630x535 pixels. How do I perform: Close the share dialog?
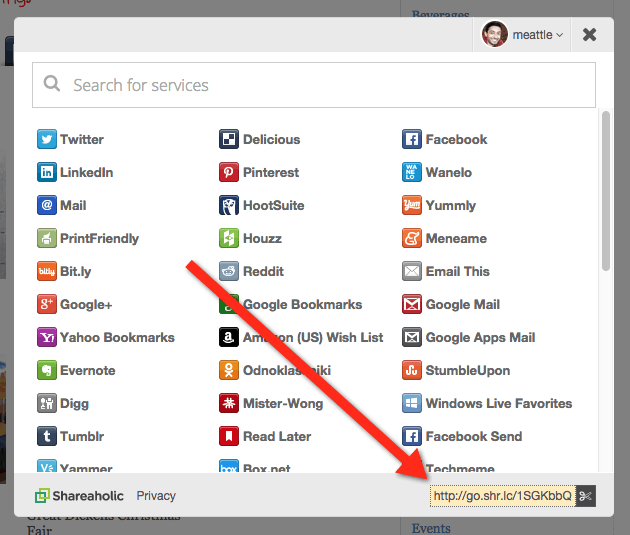coord(589,35)
